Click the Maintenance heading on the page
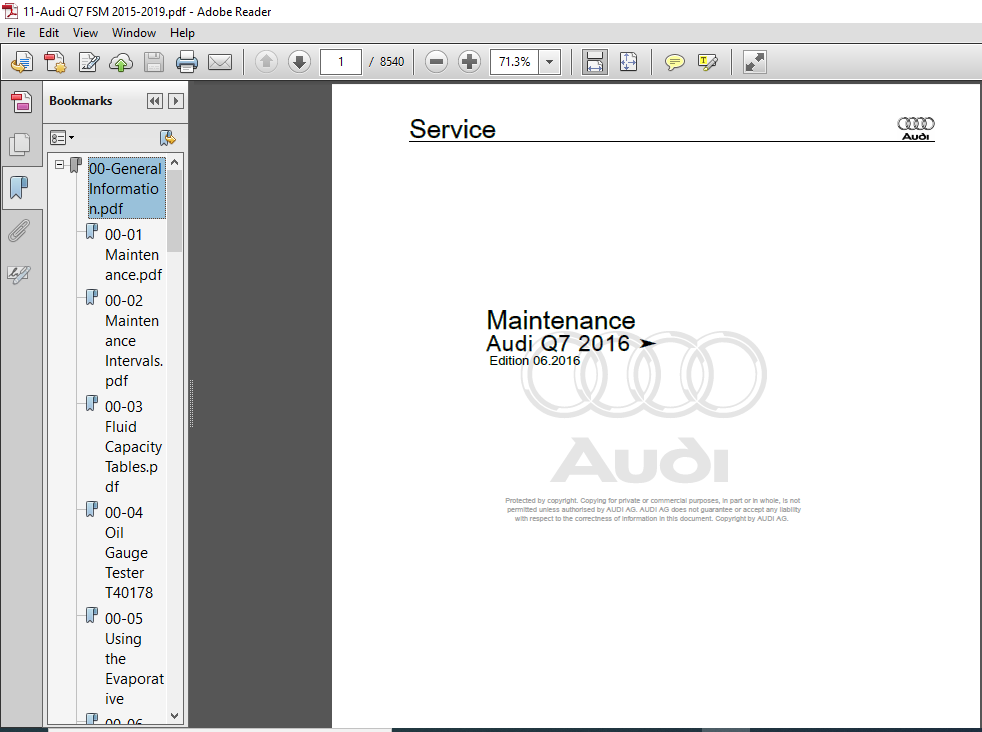The height and width of the screenshot is (732, 982). tap(561, 320)
